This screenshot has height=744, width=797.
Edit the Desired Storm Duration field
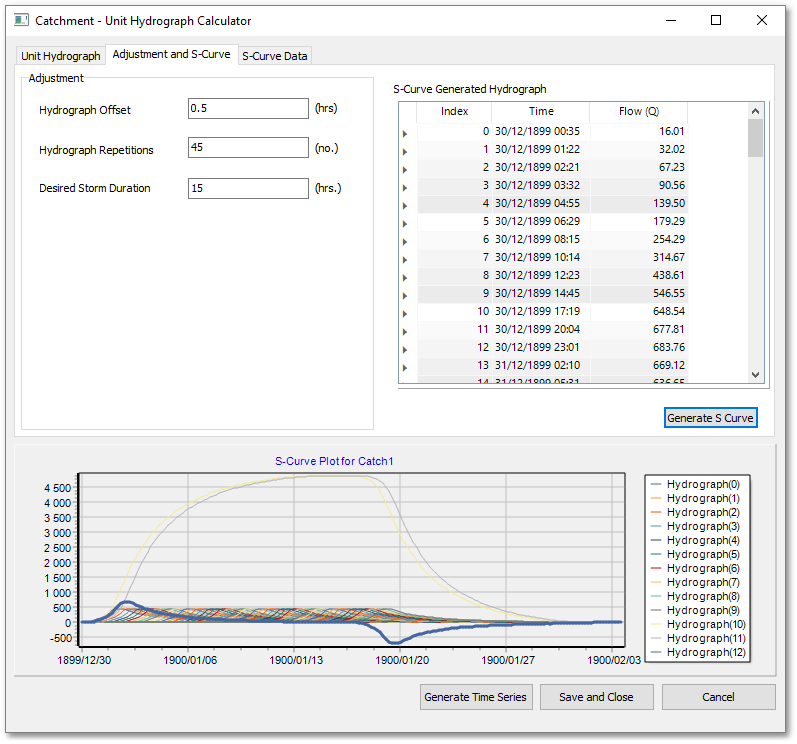pos(248,188)
